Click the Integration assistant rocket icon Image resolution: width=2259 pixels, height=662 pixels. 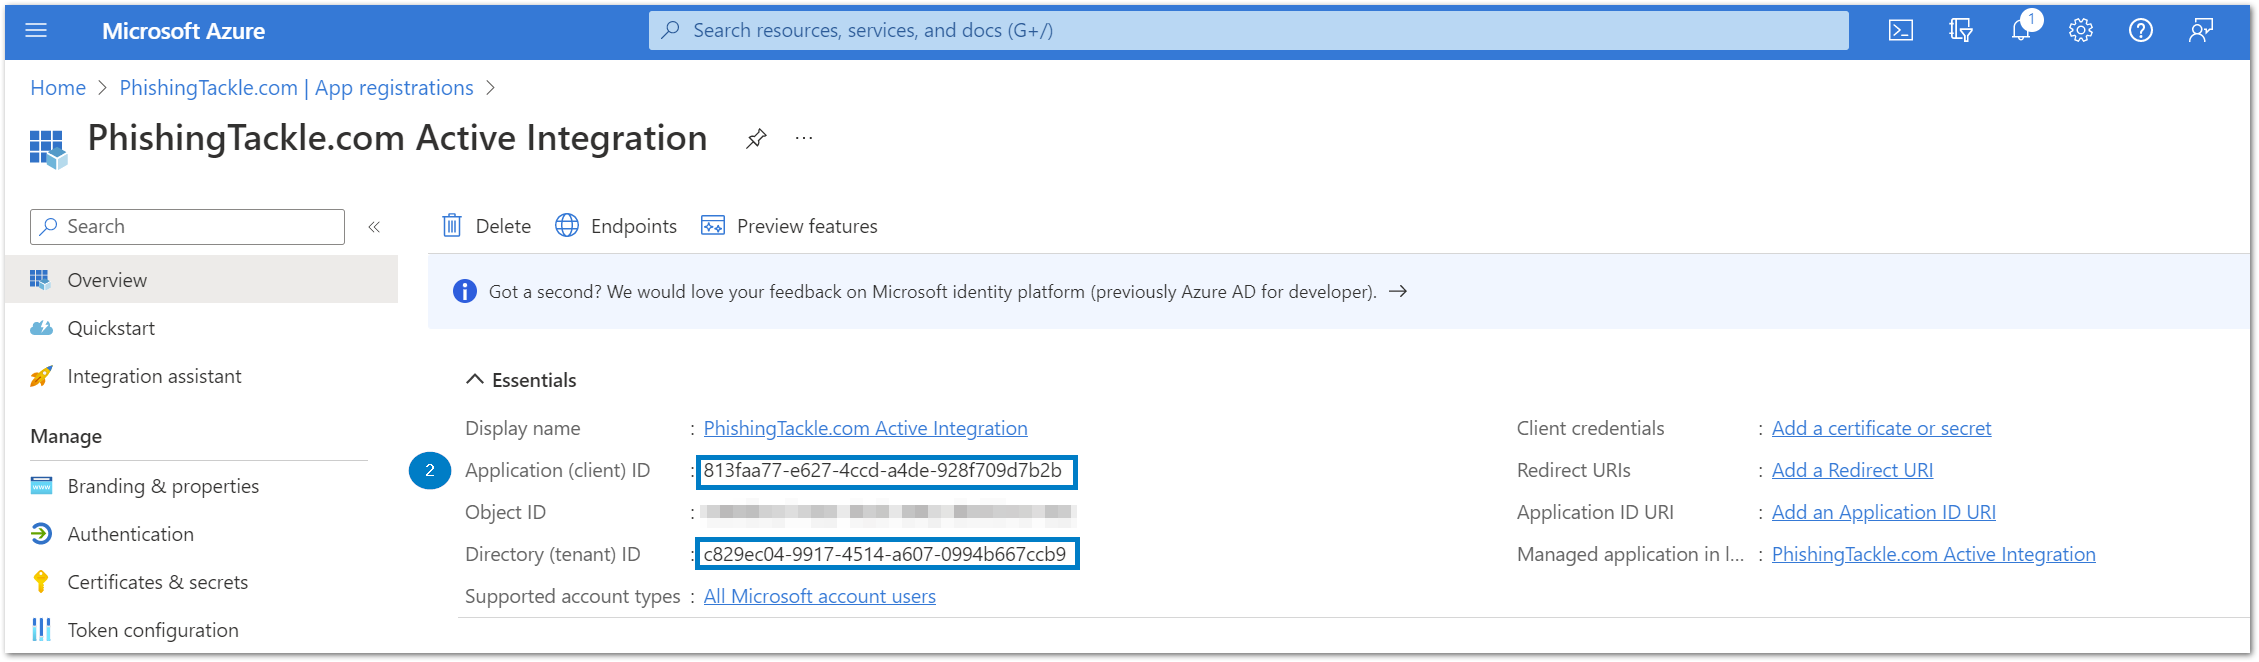tap(41, 376)
